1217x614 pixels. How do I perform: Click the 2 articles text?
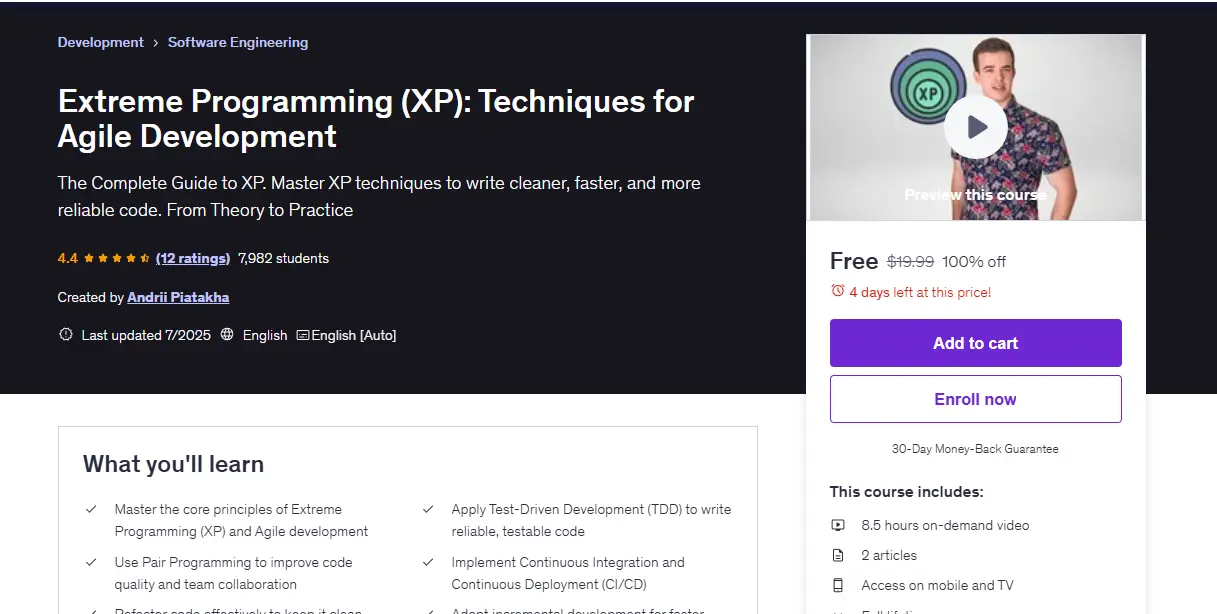point(889,555)
